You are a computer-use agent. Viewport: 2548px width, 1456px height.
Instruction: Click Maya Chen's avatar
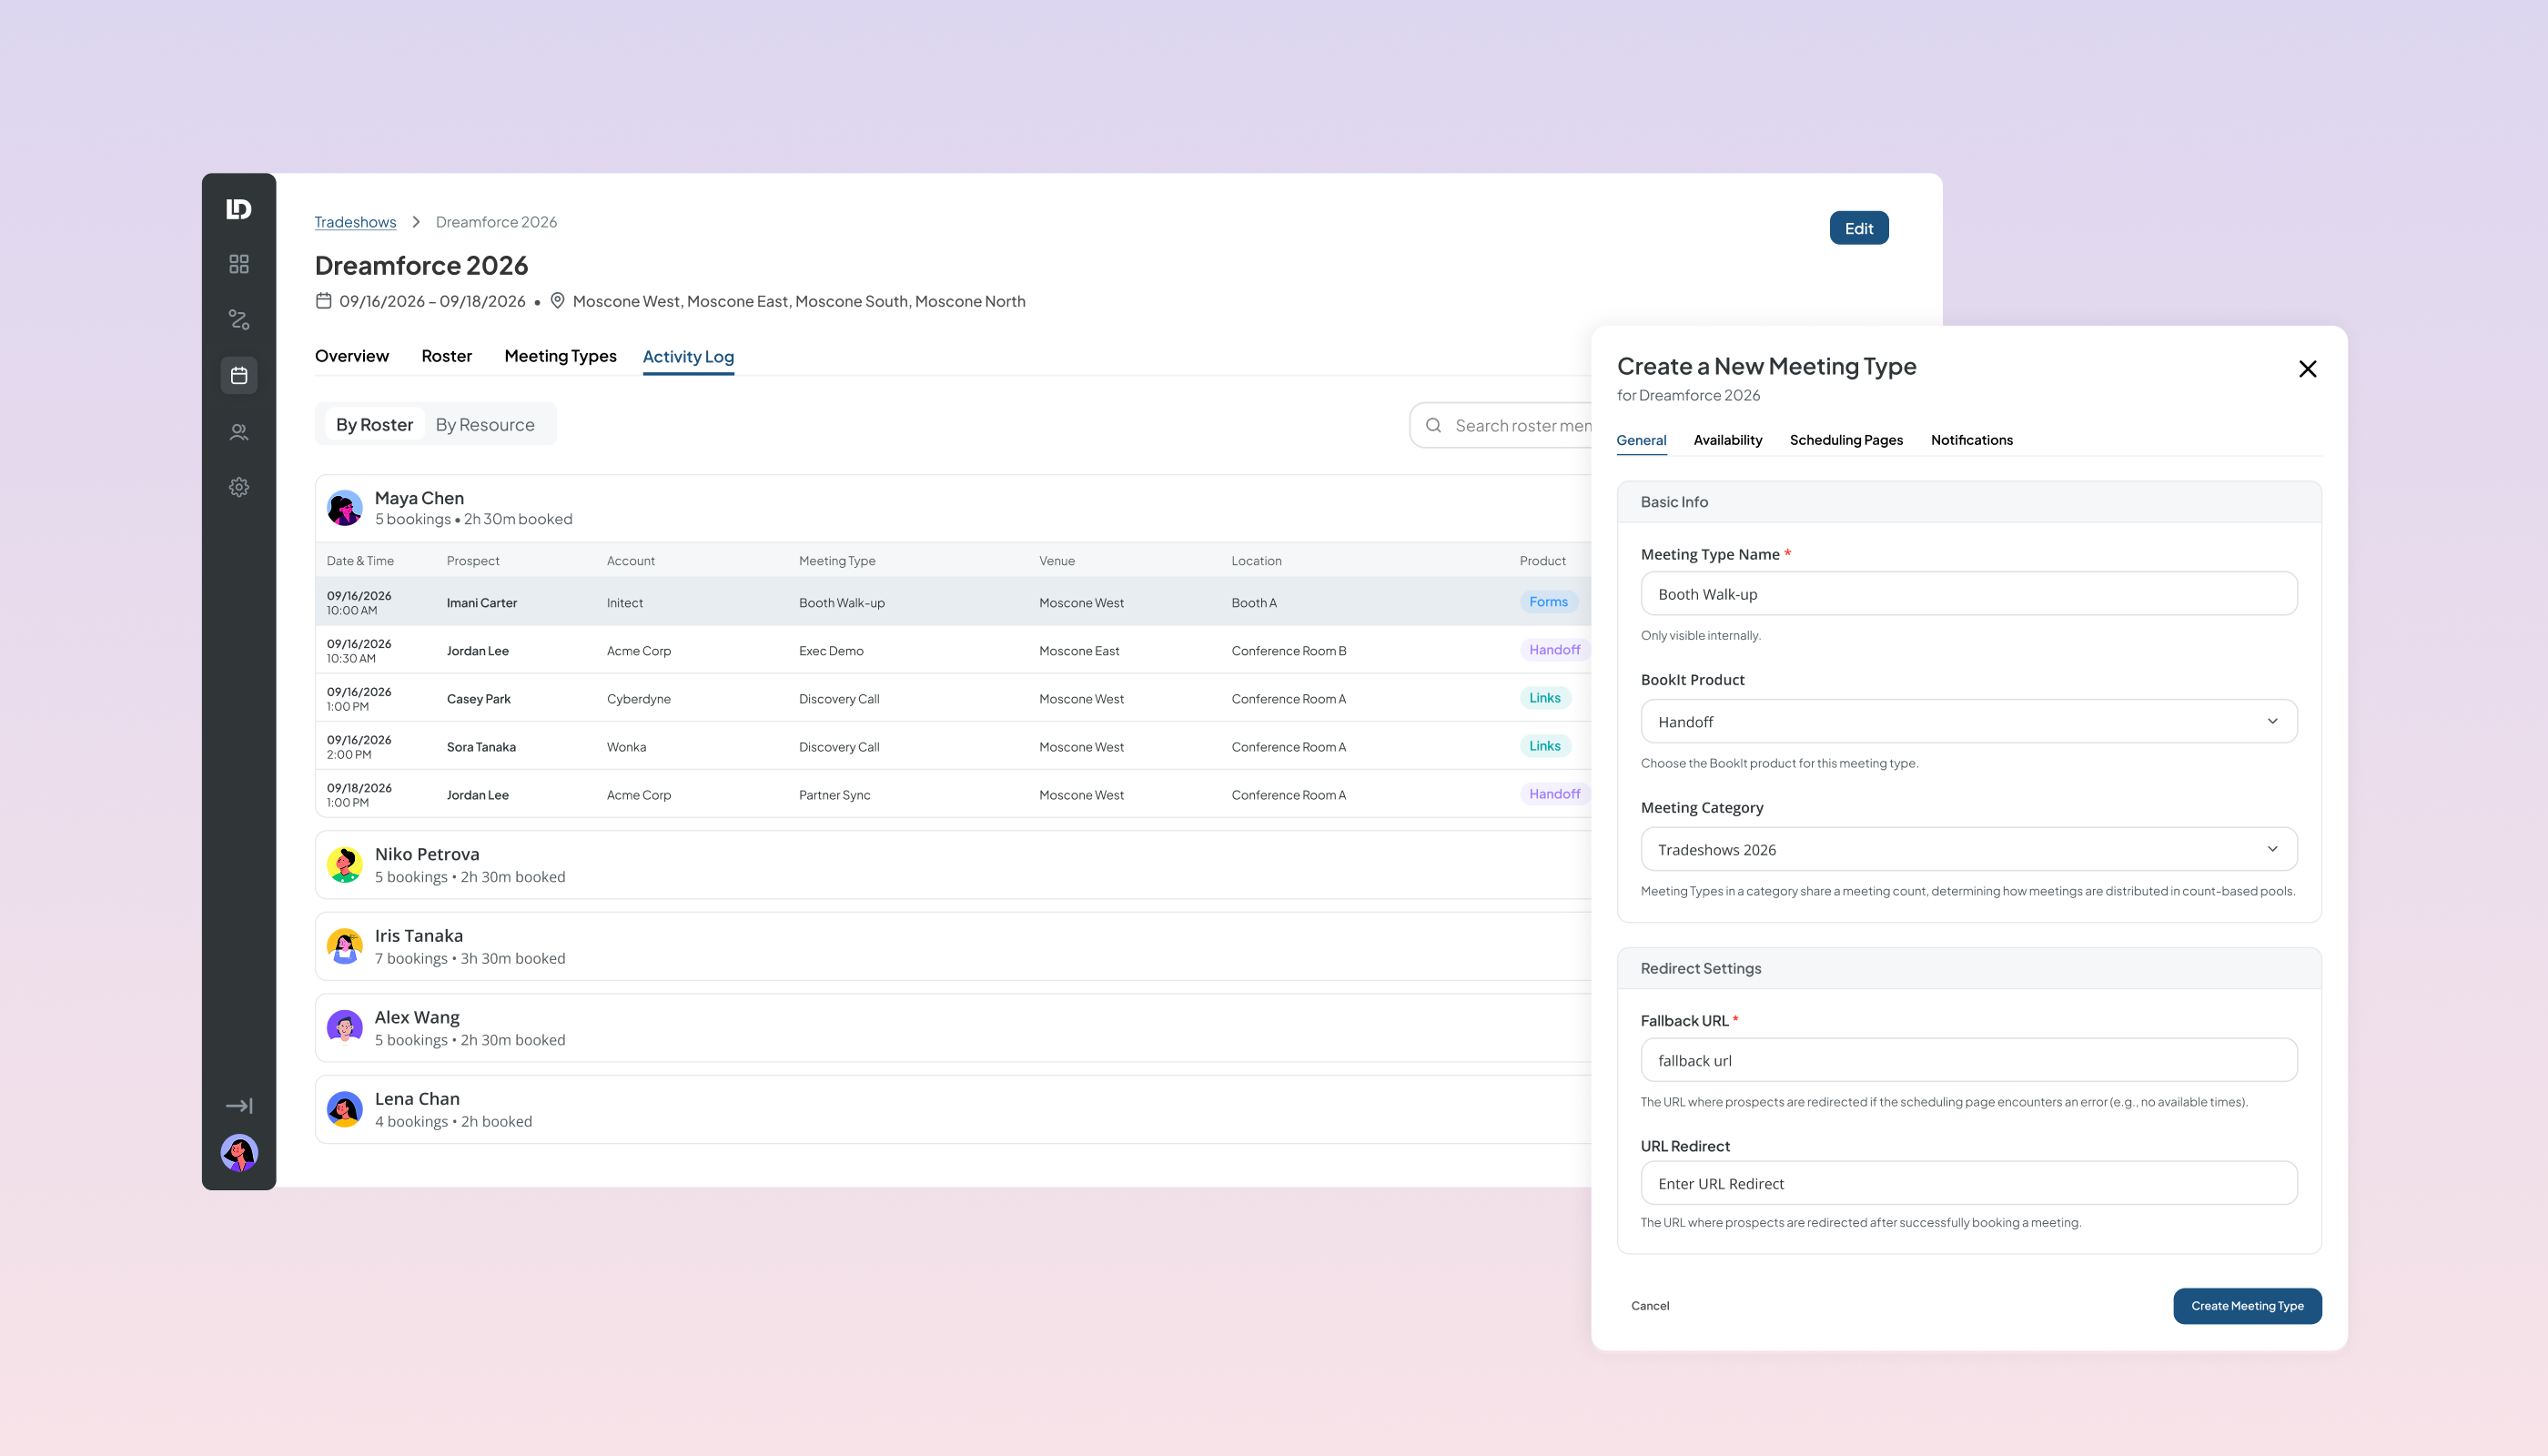(x=344, y=508)
